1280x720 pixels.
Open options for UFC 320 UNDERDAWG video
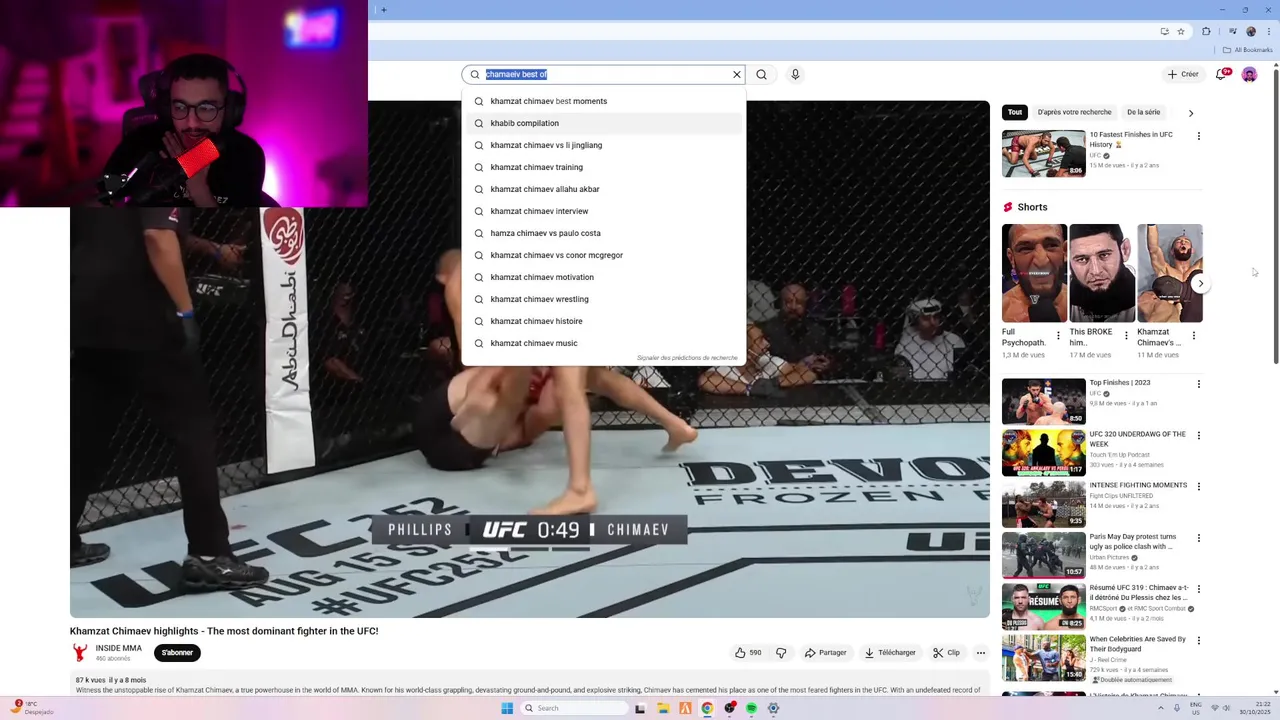1199,436
